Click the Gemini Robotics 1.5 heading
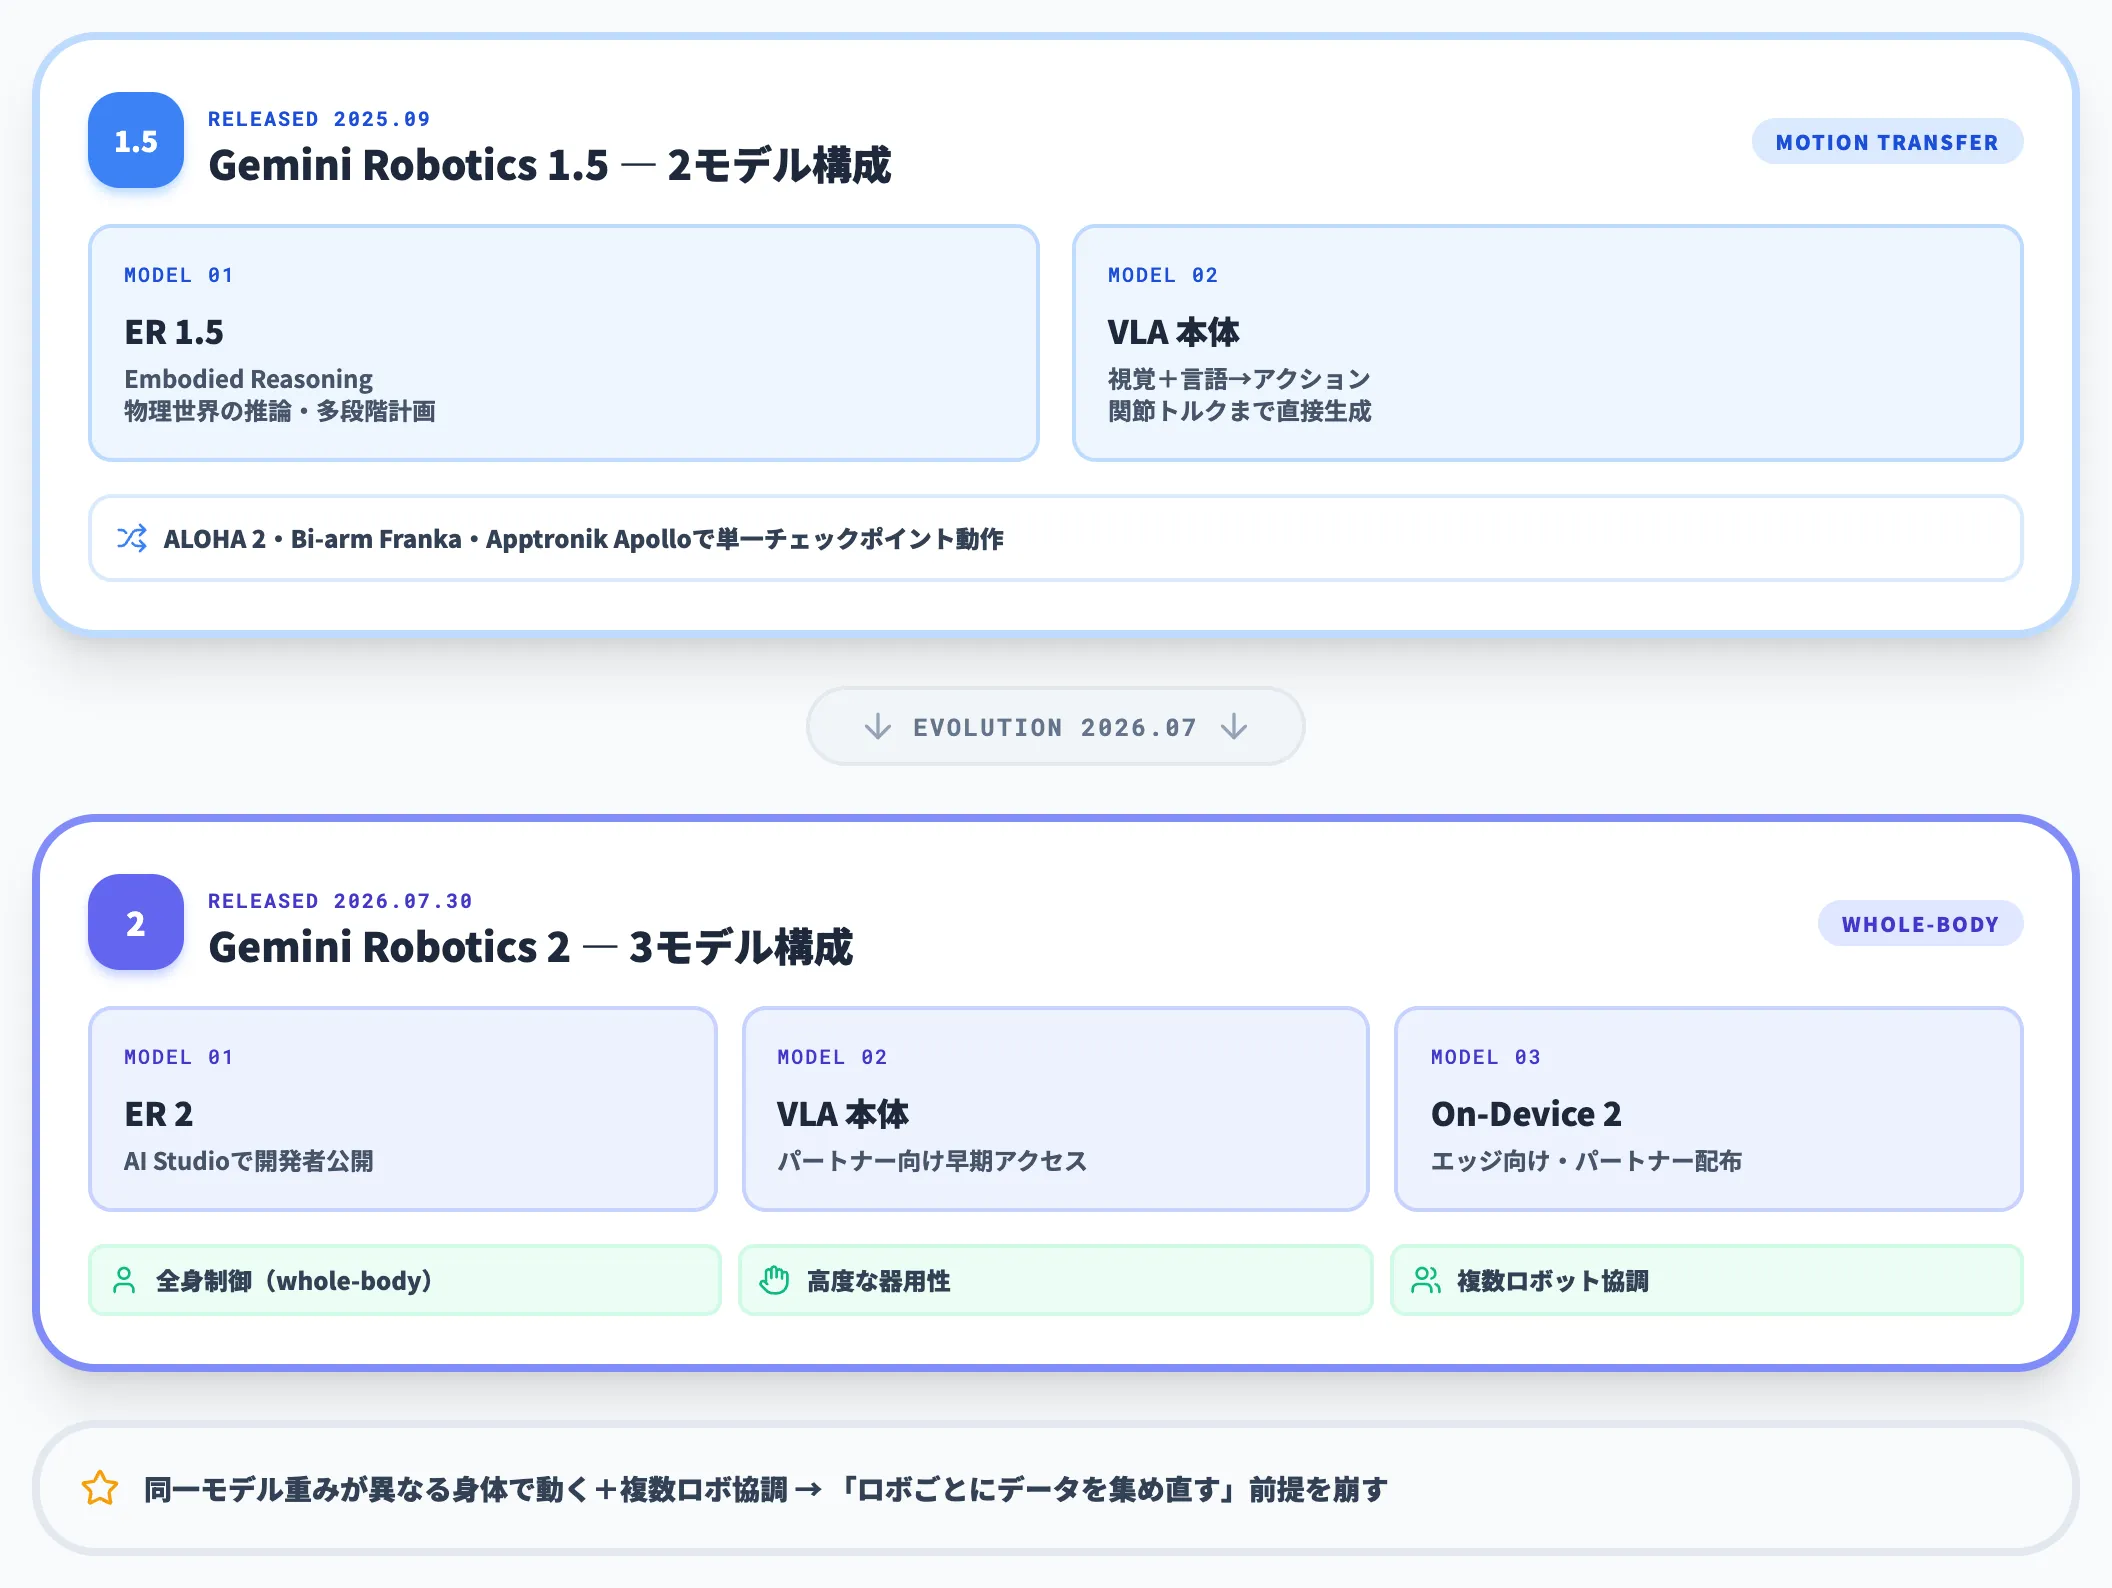This screenshot has width=2112, height=1588. pyautogui.click(x=549, y=165)
